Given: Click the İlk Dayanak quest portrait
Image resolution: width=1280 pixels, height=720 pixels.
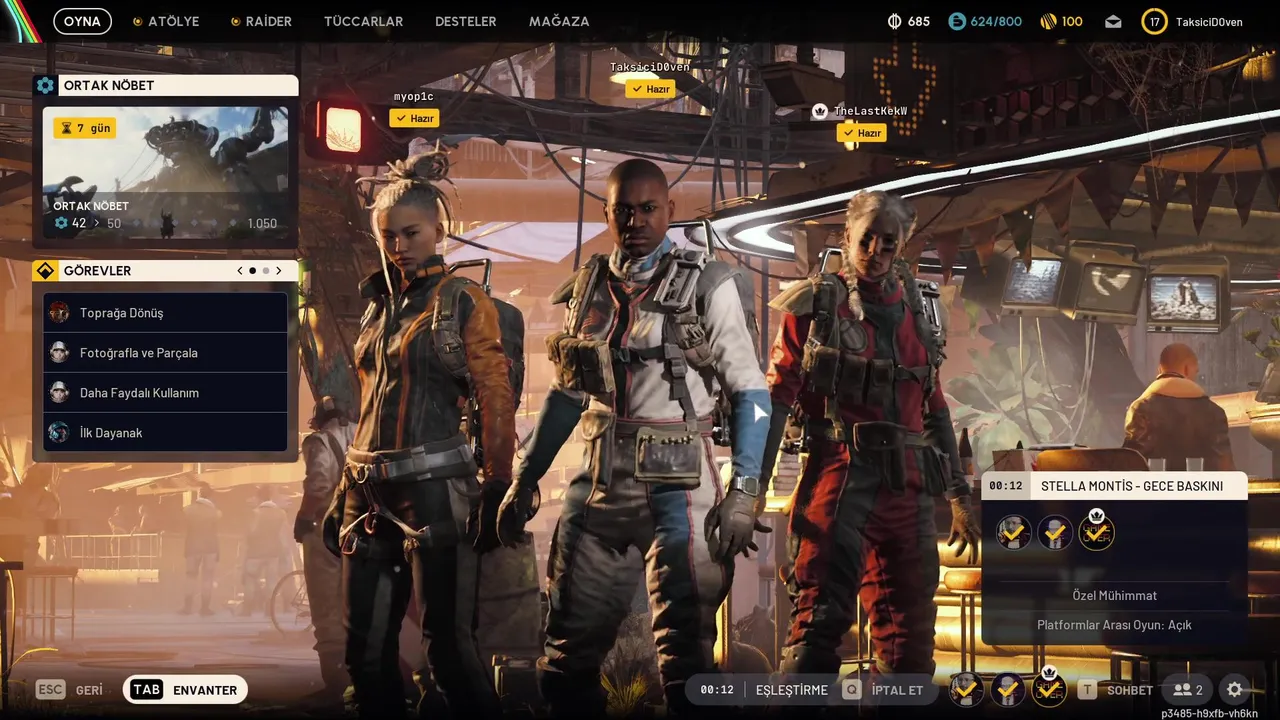Looking at the screenshot, I should click(x=59, y=433).
